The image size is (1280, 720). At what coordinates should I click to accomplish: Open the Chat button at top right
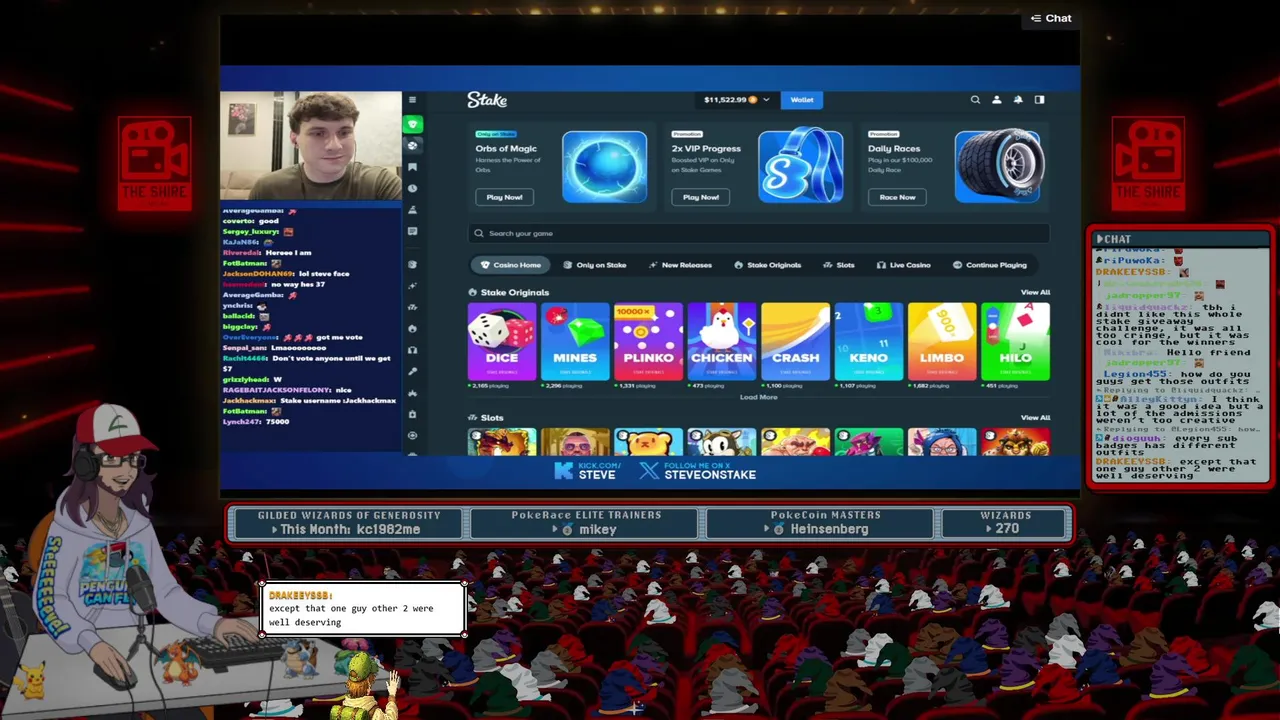(x=1051, y=18)
